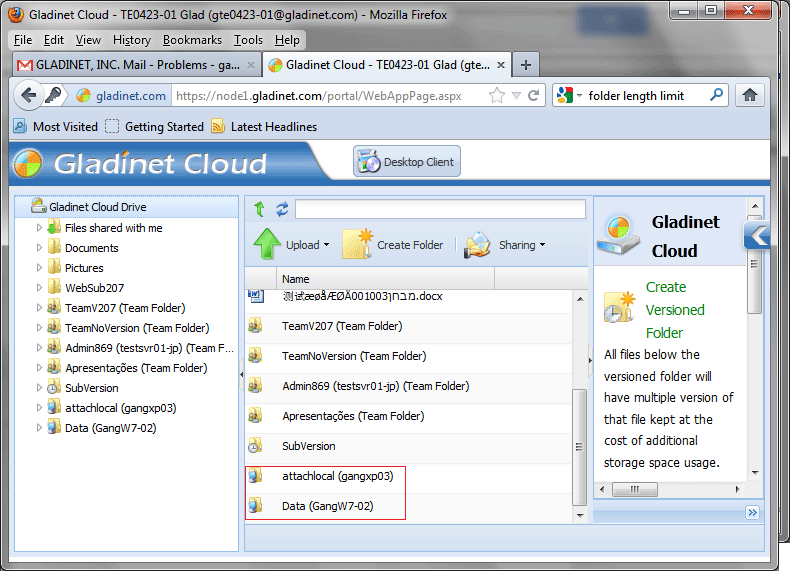
Task: Click the right panel horizontal scrollbar thumb
Action: [x=634, y=489]
